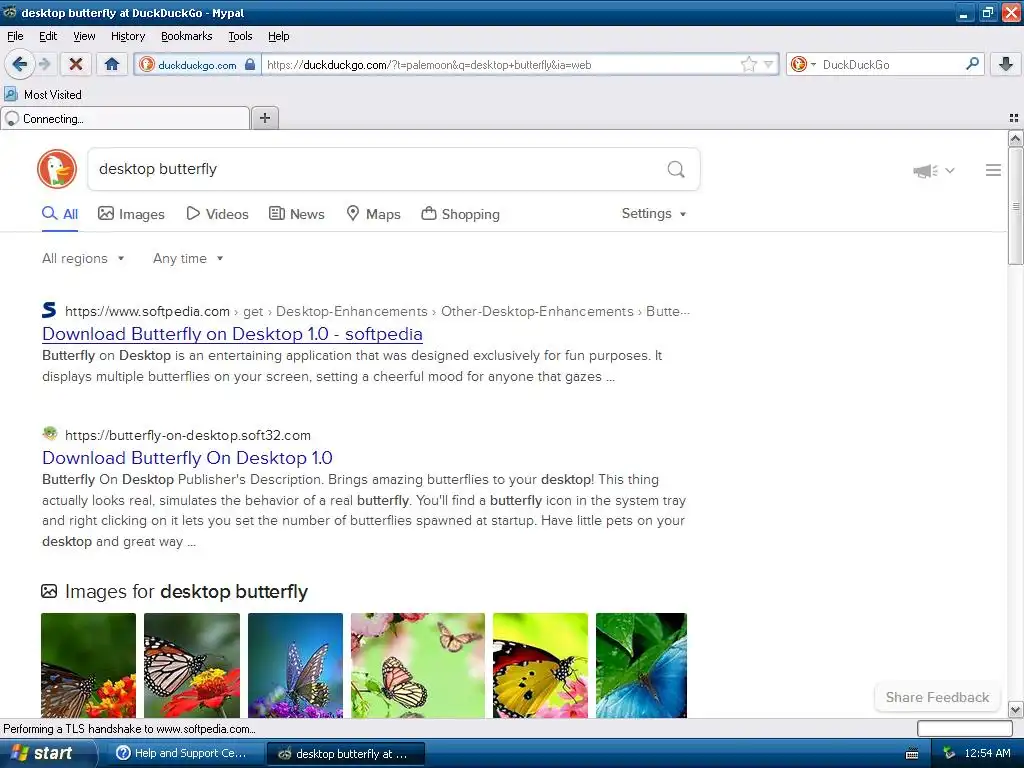The width and height of the screenshot is (1024, 768).
Task: Open the hamburger side menu
Action: (993, 170)
